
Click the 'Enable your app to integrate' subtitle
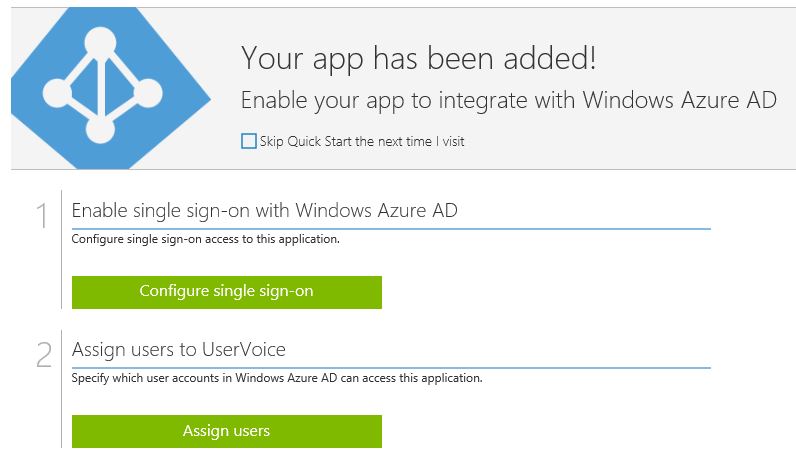tap(509, 101)
